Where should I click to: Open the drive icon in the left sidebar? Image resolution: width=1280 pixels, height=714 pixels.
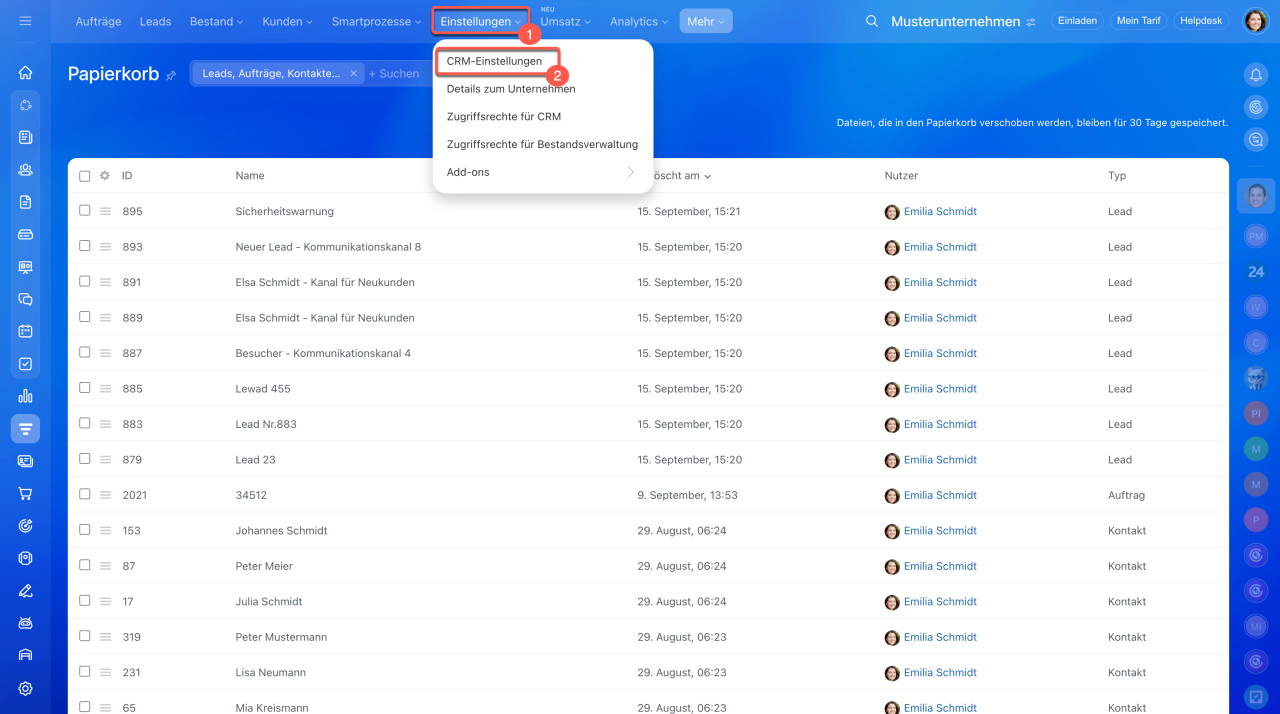26,235
